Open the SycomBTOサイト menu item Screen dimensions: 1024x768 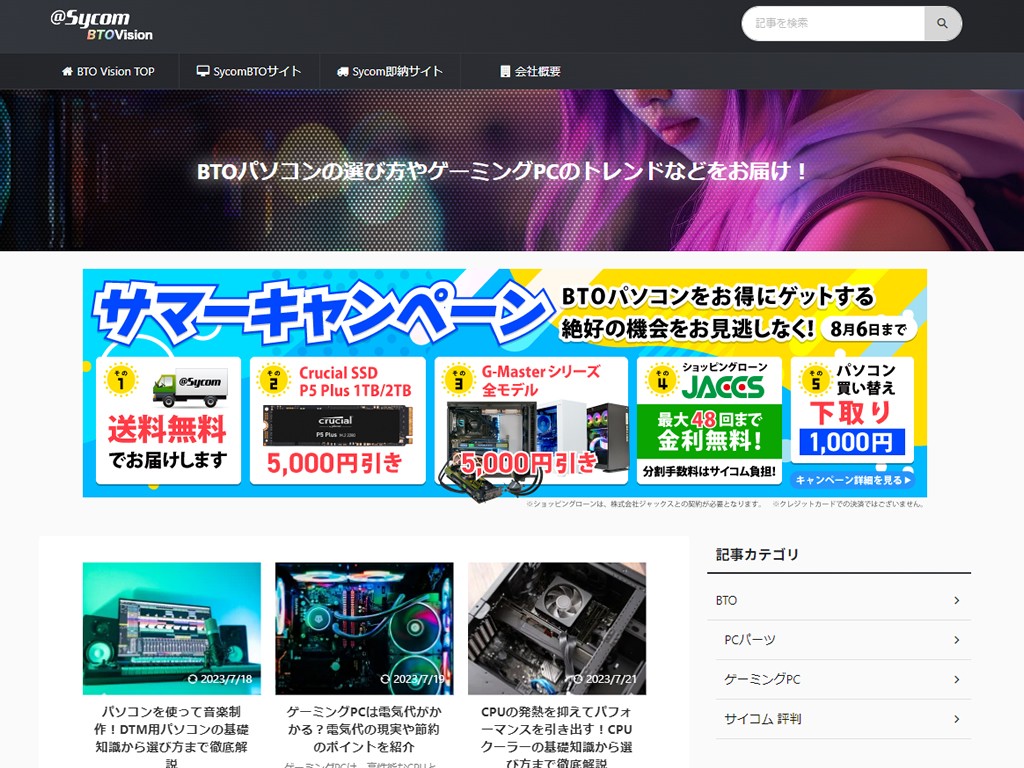249,71
